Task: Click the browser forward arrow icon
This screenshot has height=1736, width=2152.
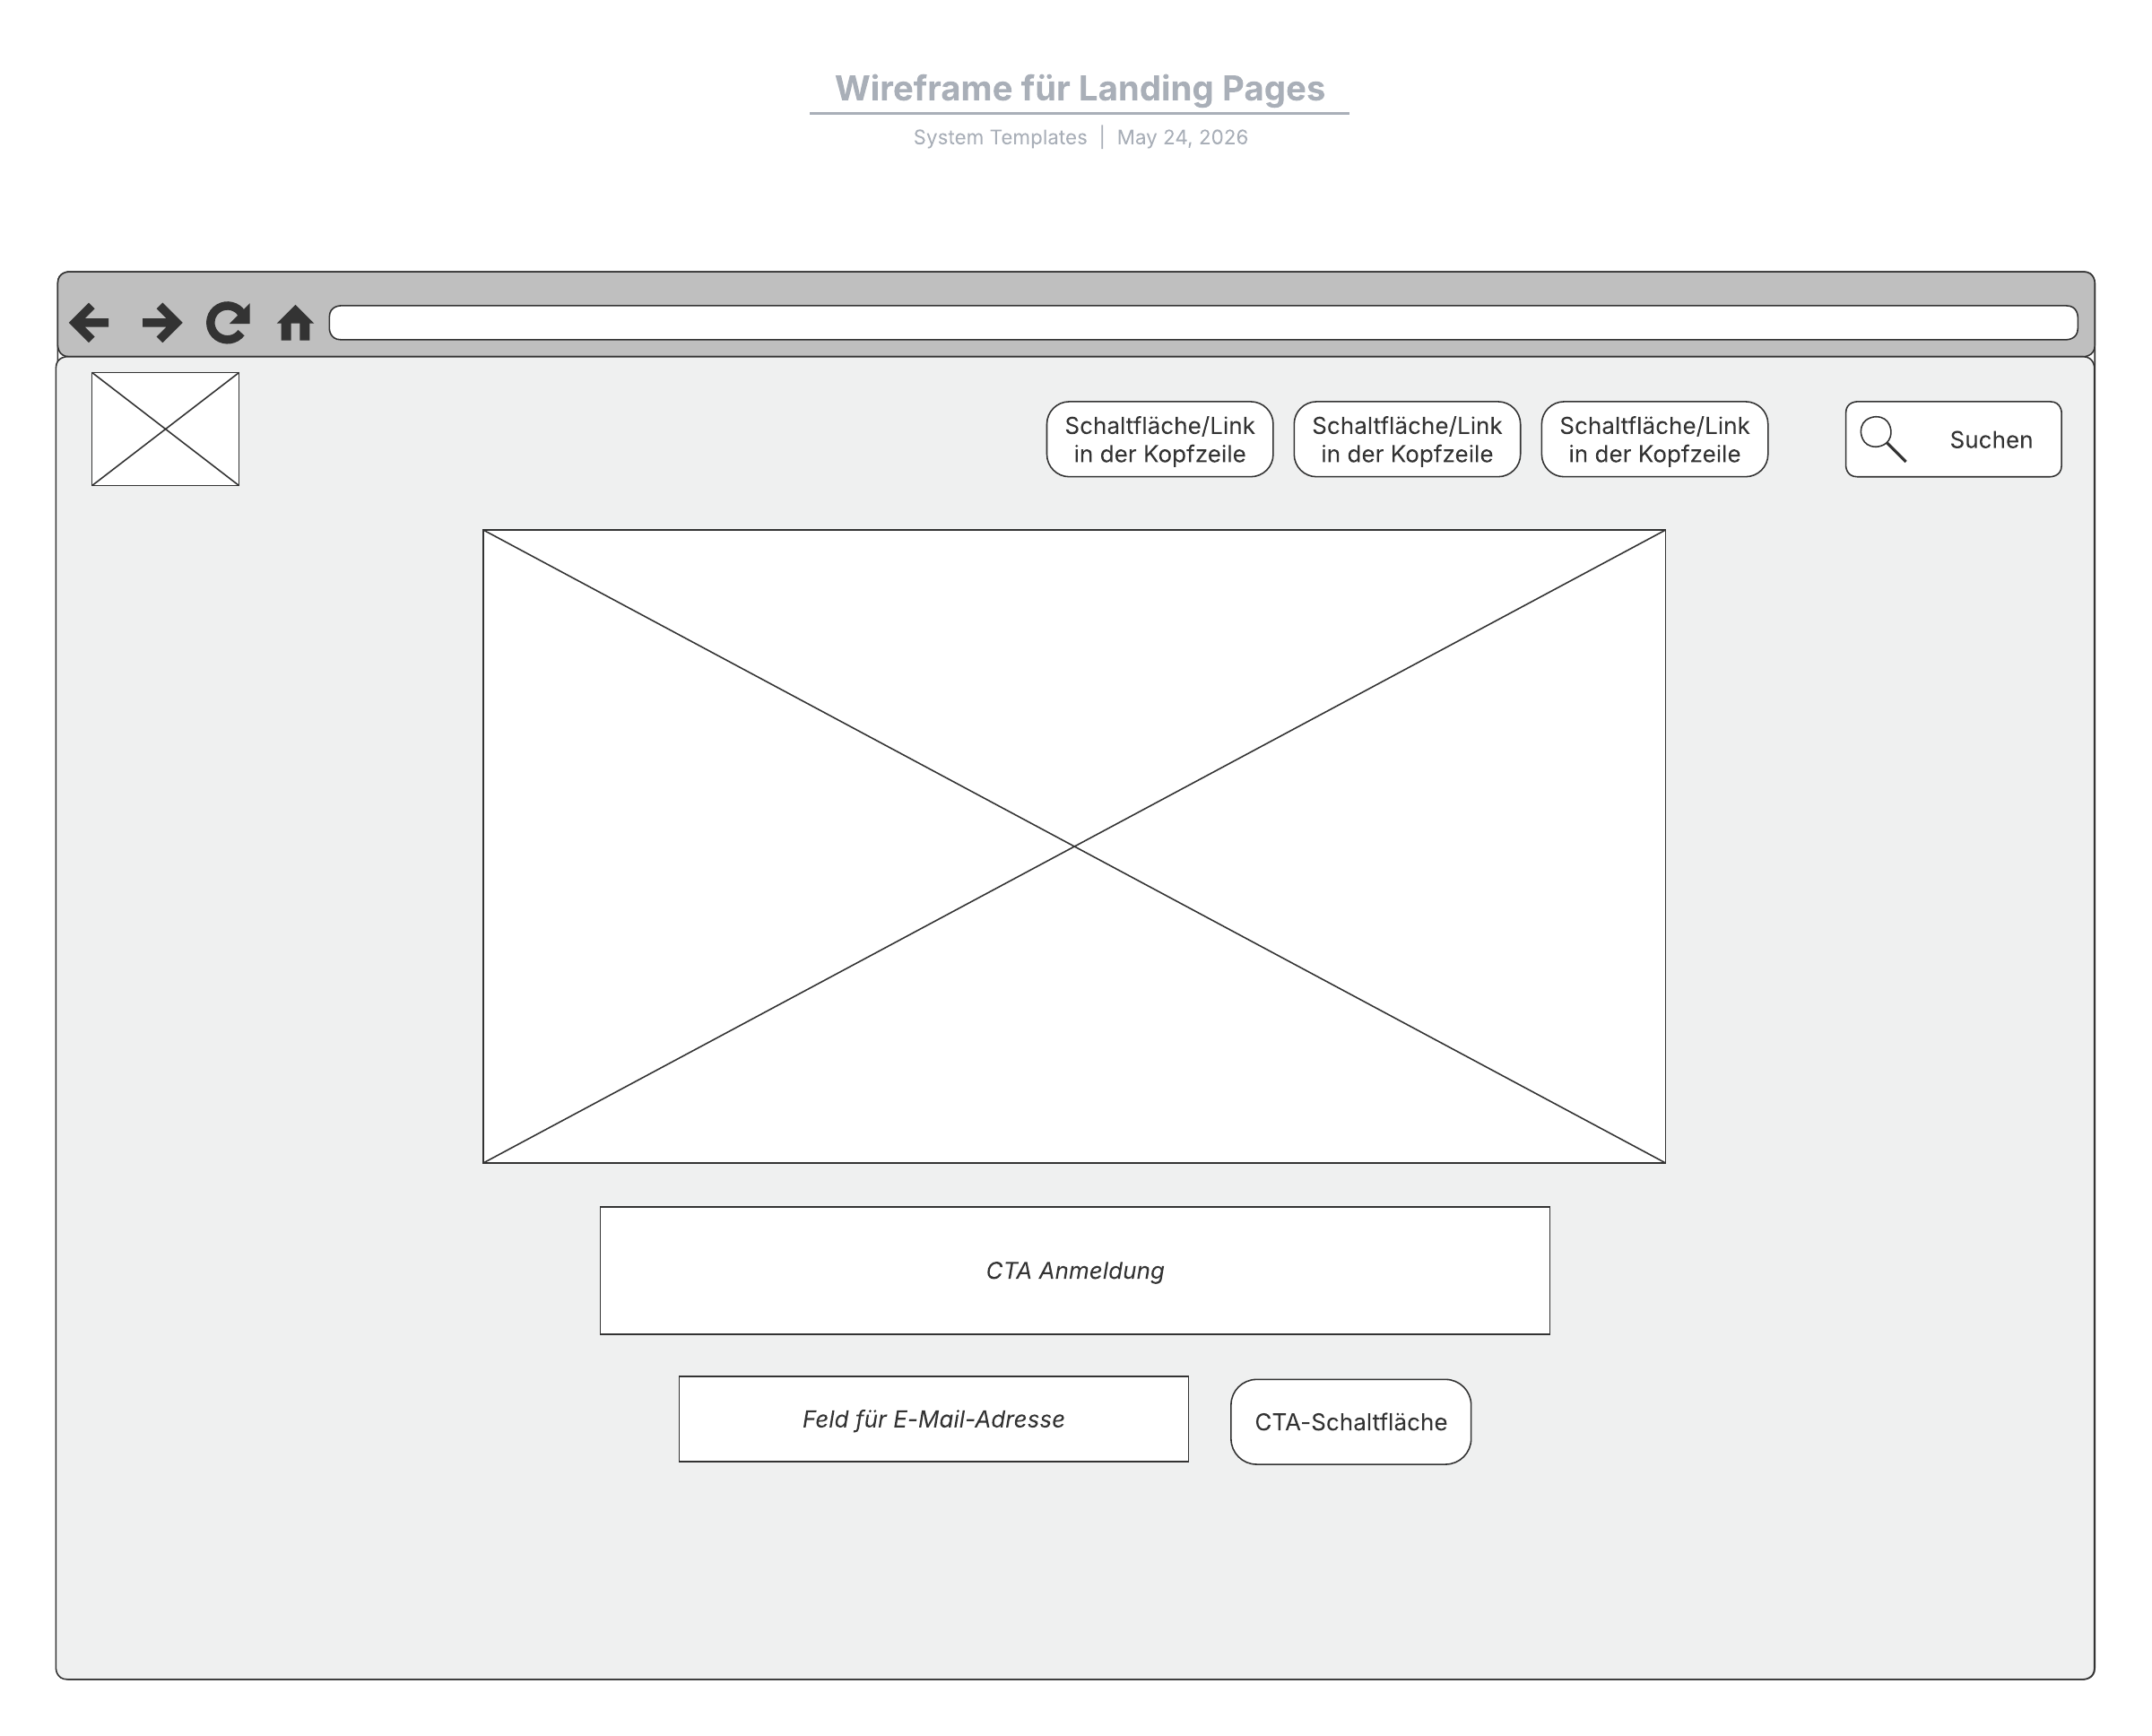Action: tap(162, 323)
